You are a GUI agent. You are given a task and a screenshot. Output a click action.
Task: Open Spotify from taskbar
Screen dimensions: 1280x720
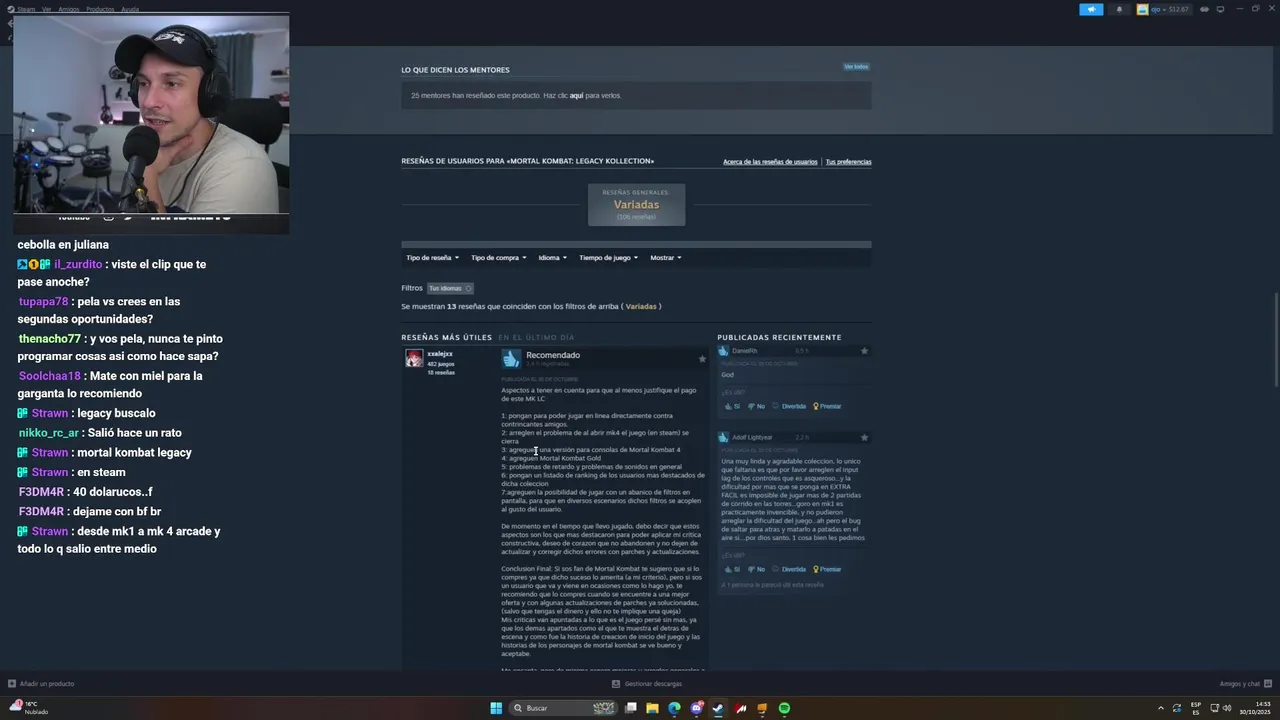point(784,708)
